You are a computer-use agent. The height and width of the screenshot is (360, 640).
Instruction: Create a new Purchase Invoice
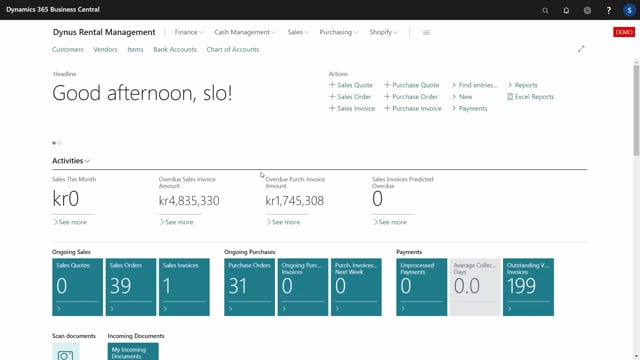413,108
